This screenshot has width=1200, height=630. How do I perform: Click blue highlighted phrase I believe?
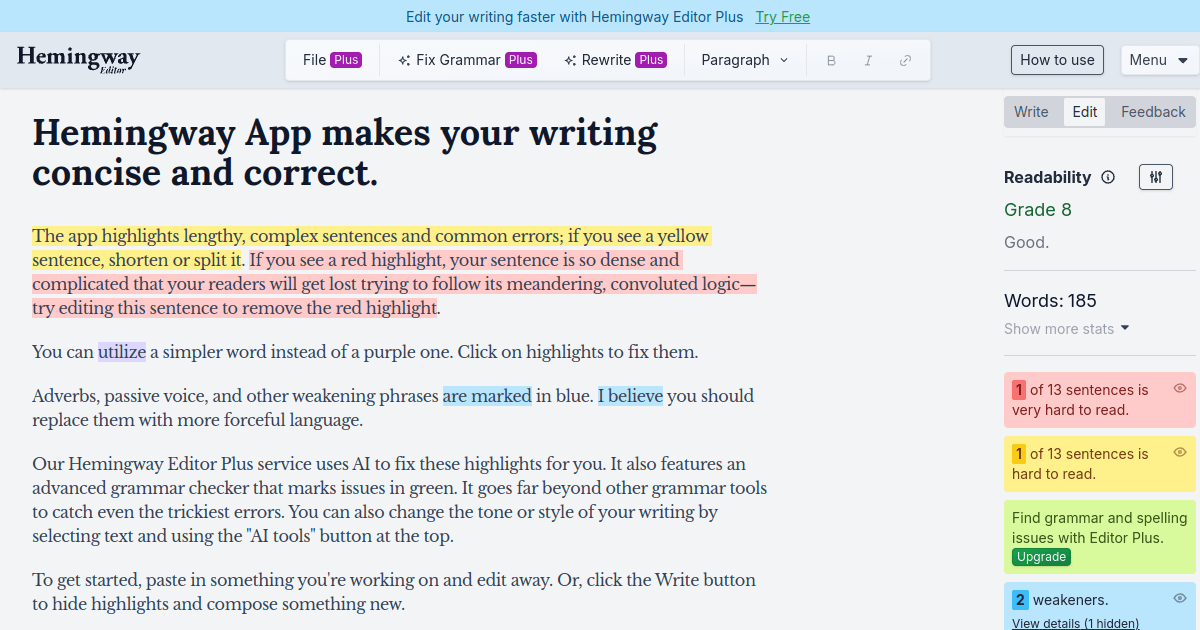click(x=630, y=396)
